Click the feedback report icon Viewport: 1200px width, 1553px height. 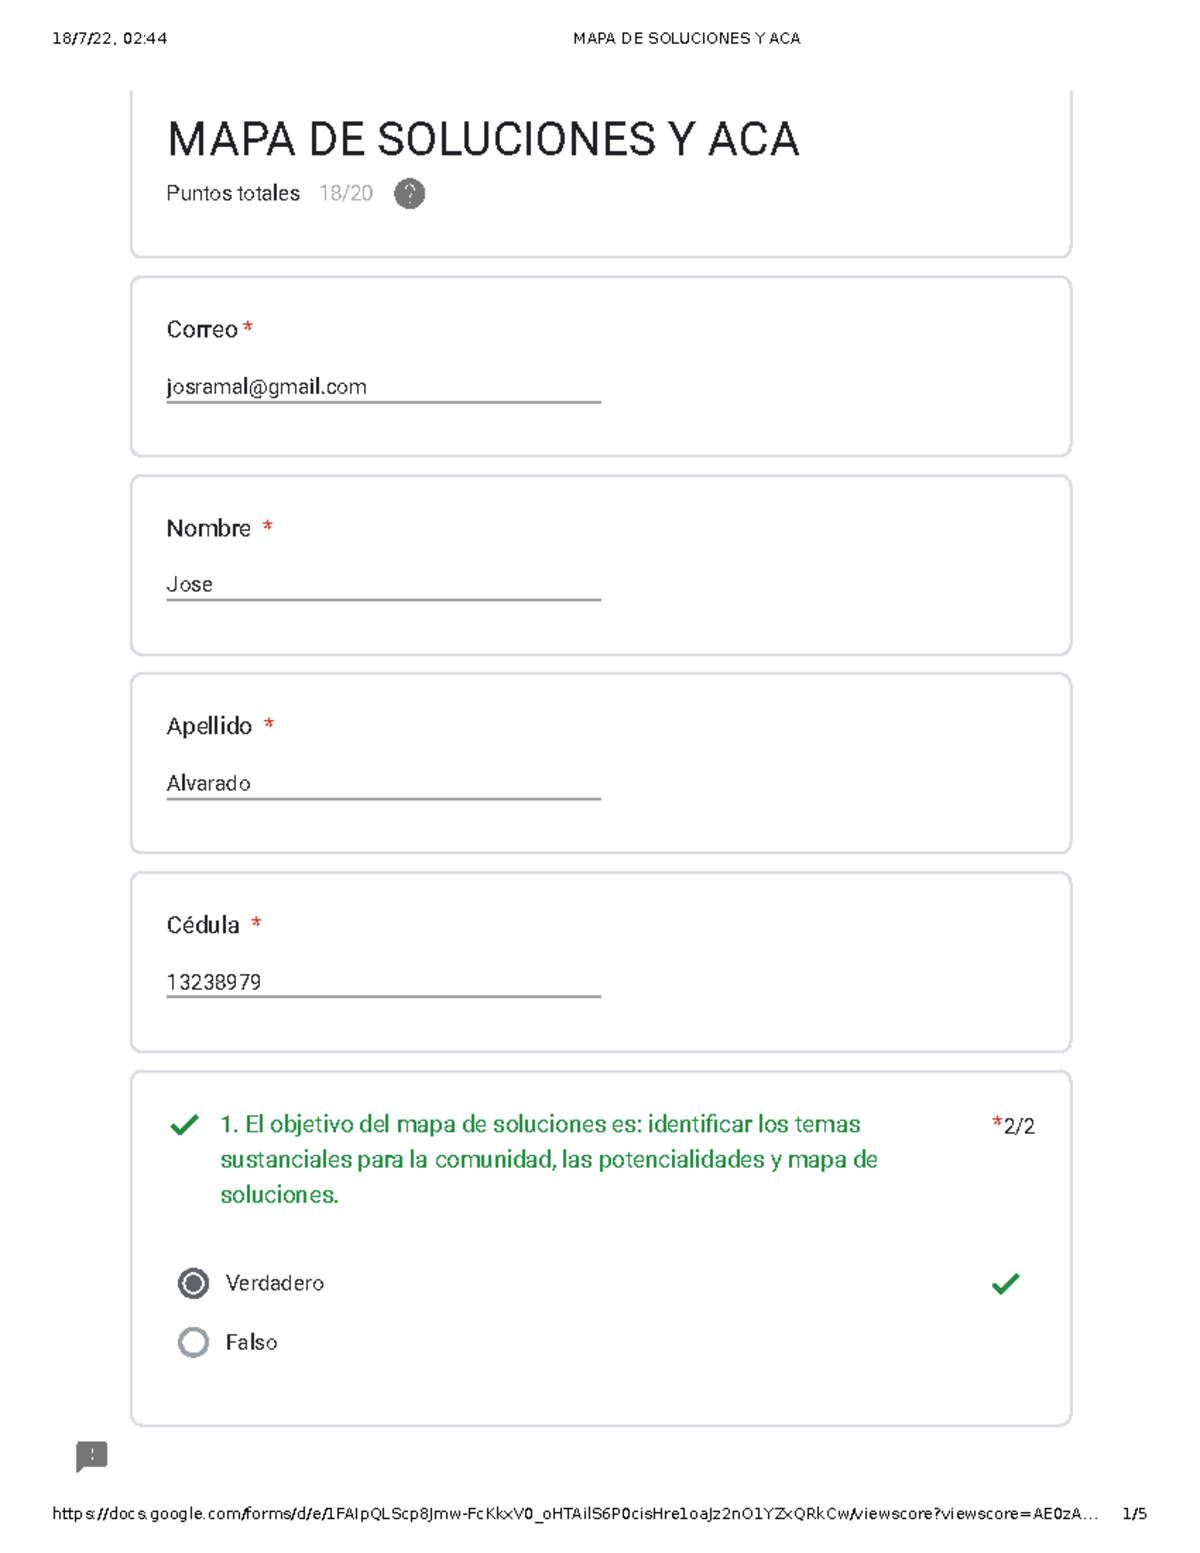click(92, 1456)
